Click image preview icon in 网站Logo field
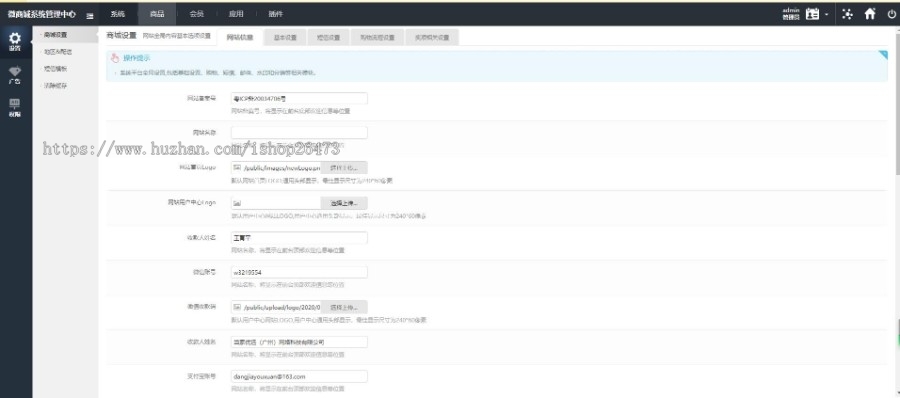Screen dimensions: 900x398 [x=237, y=168]
